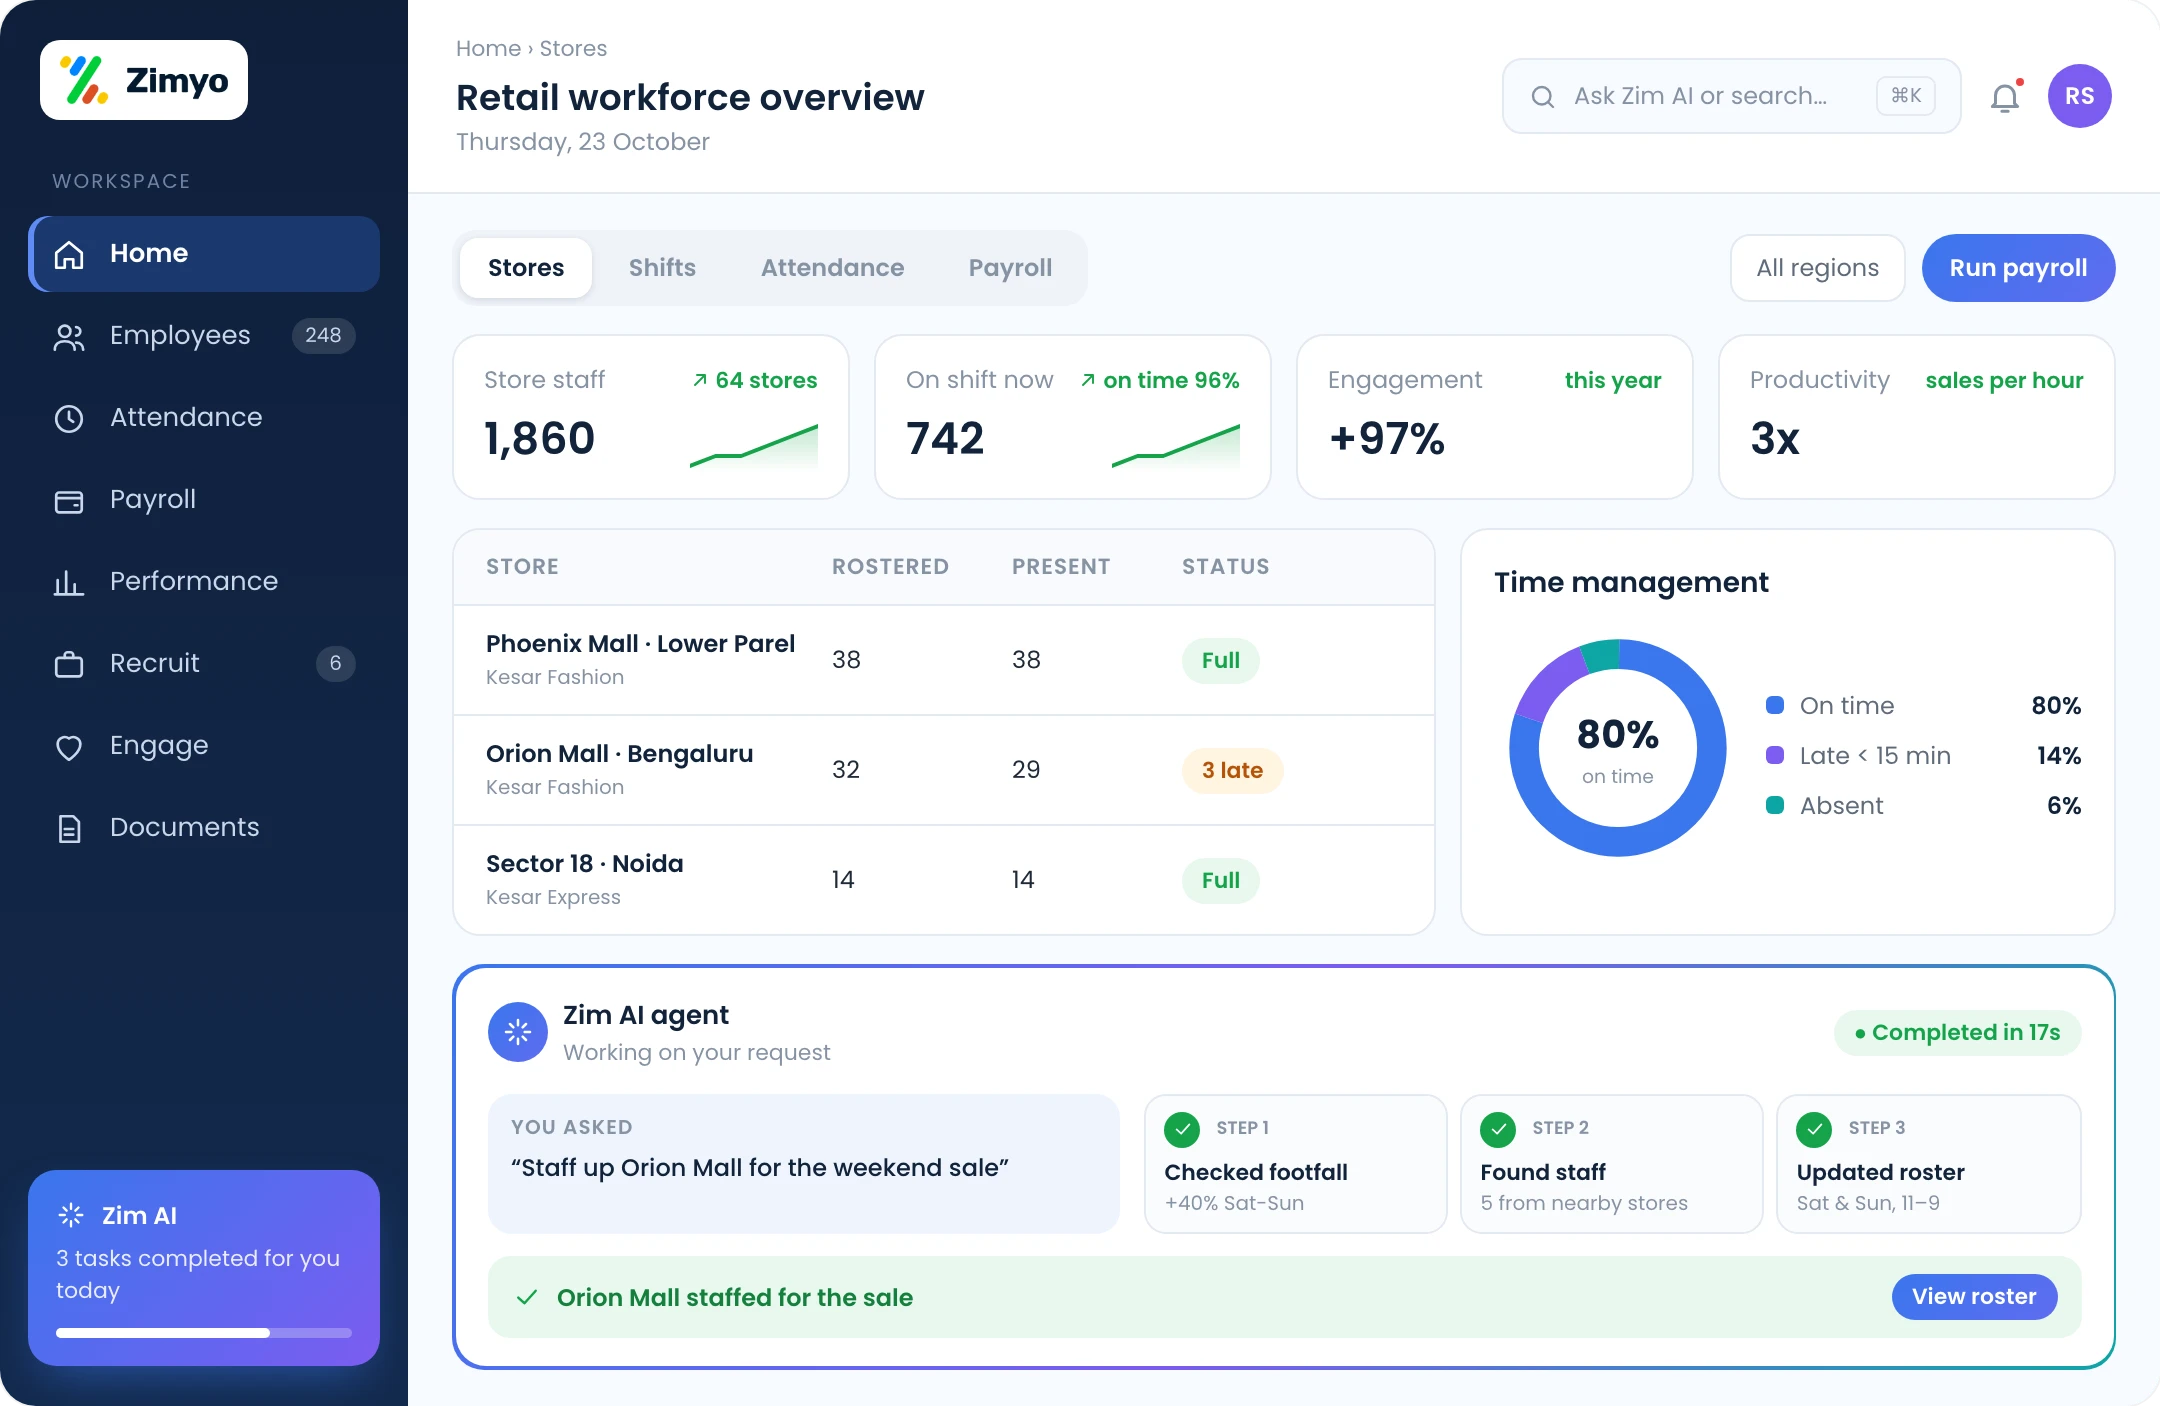The width and height of the screenshot is (2160, 1406).
Task: Select the Stores tab
Action: point(526,268)
